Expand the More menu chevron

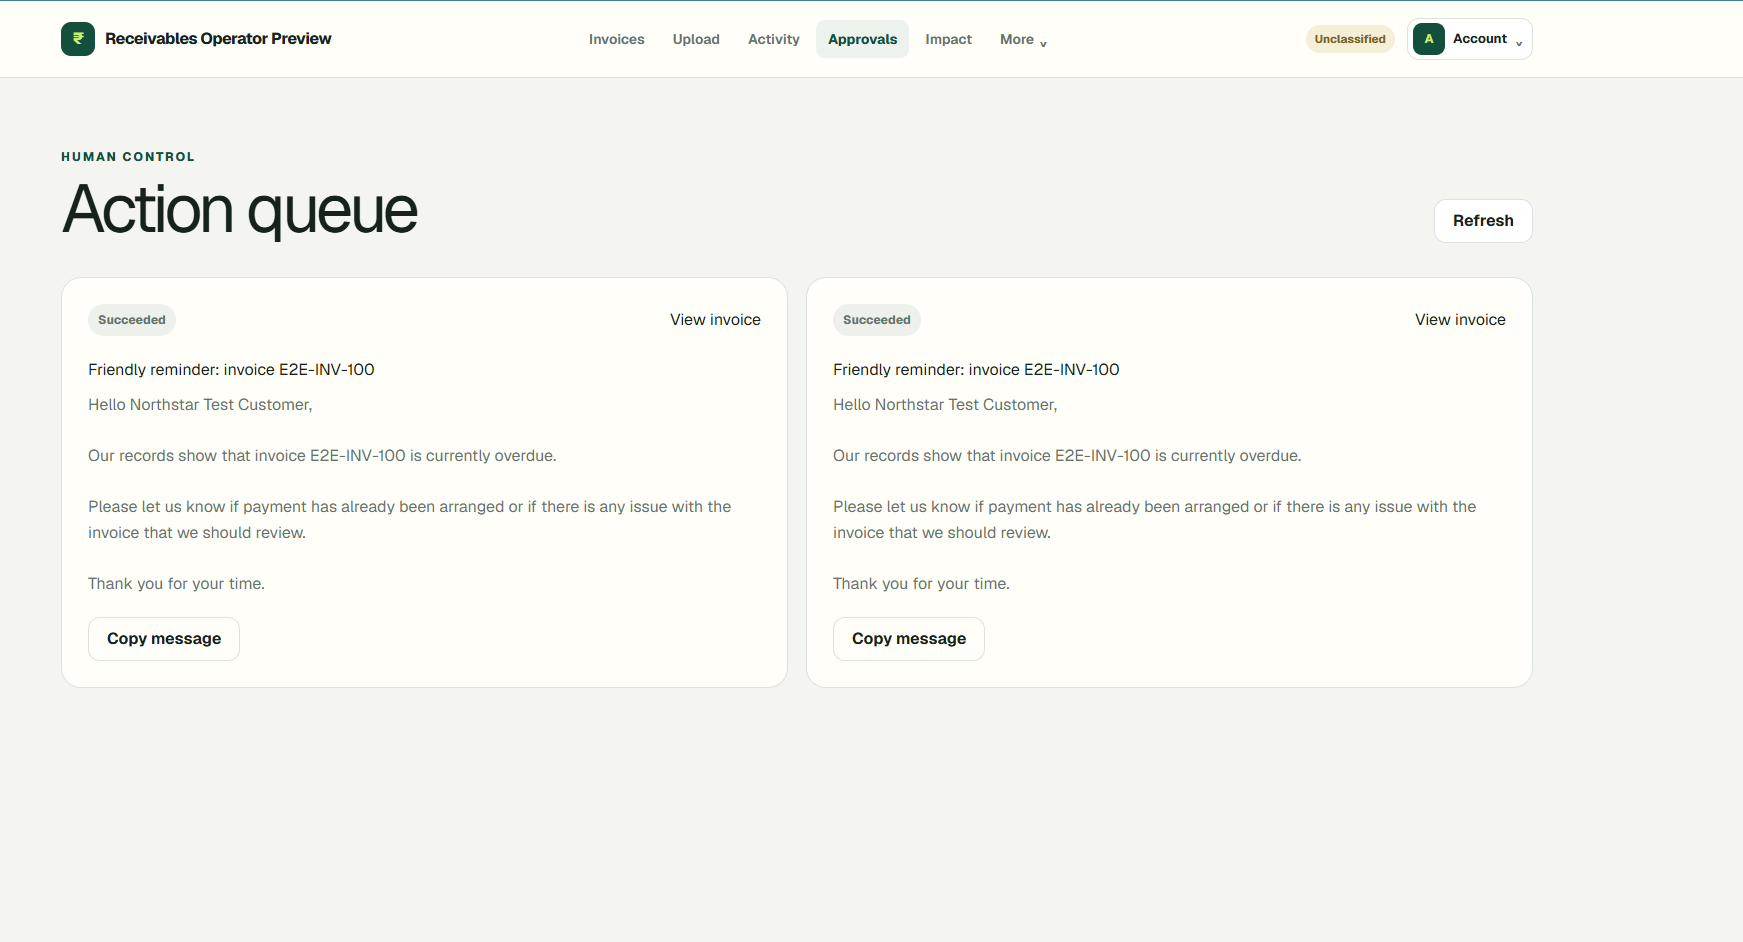coord(1043,43)
